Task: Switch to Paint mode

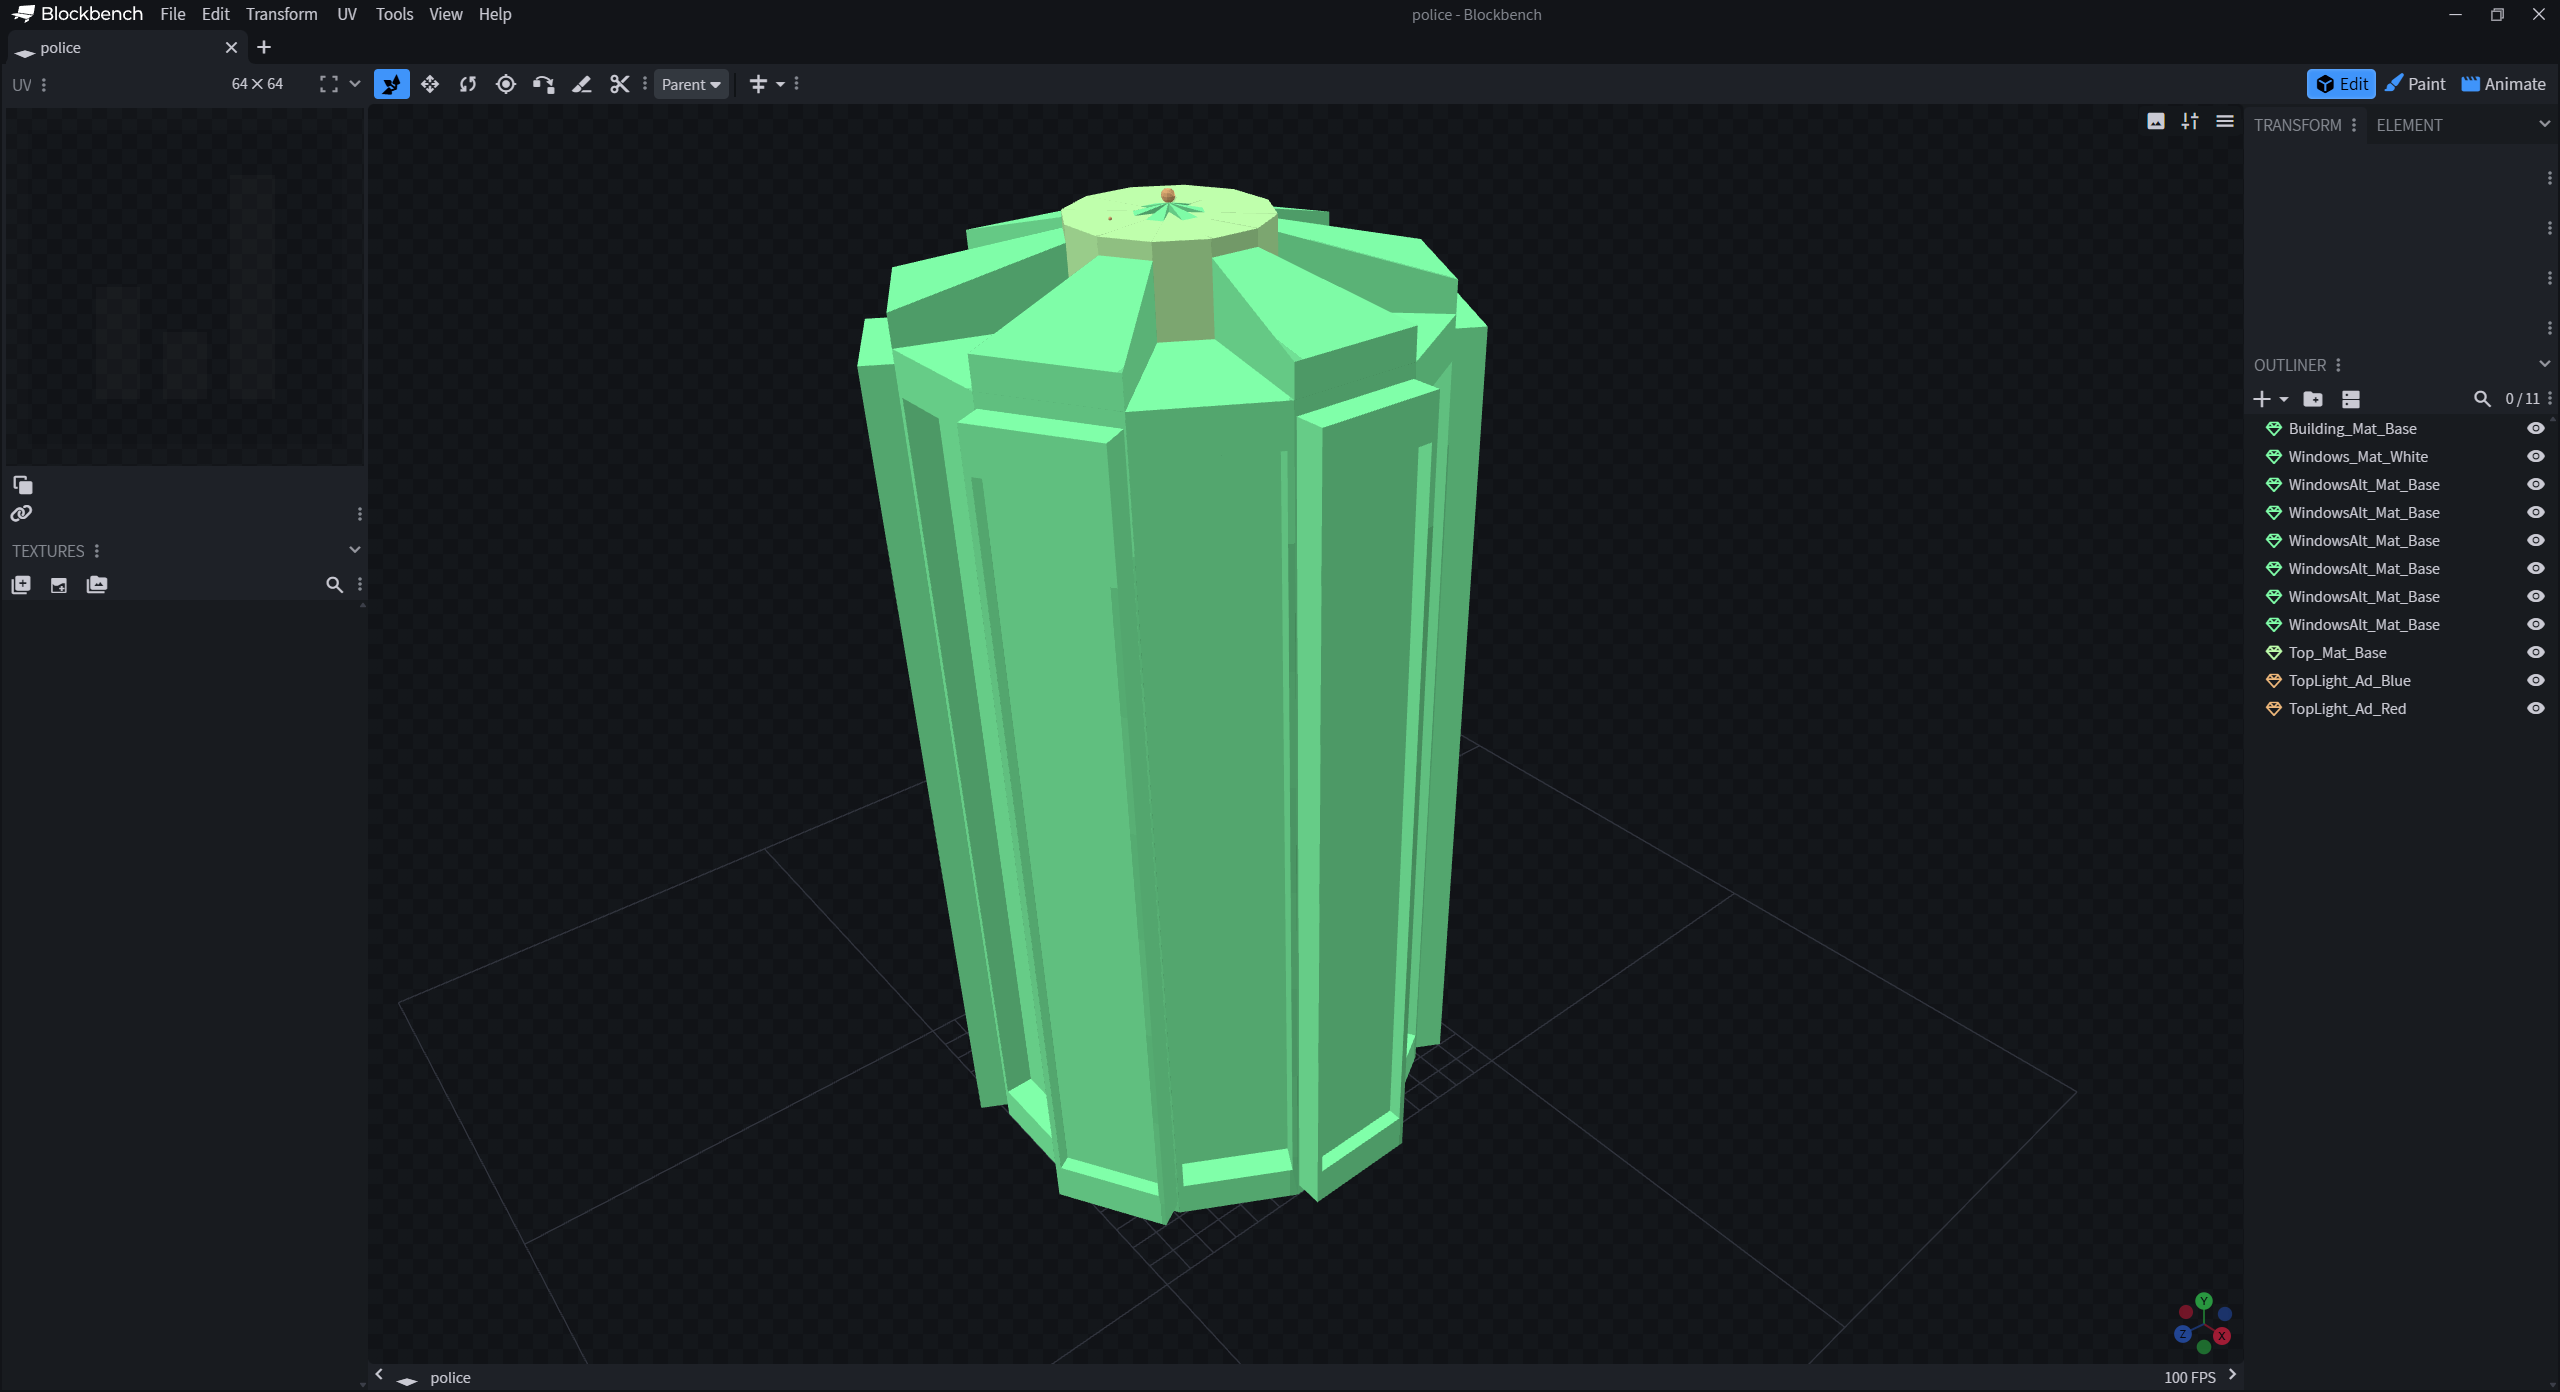Action: click(x=2415, y=84)
